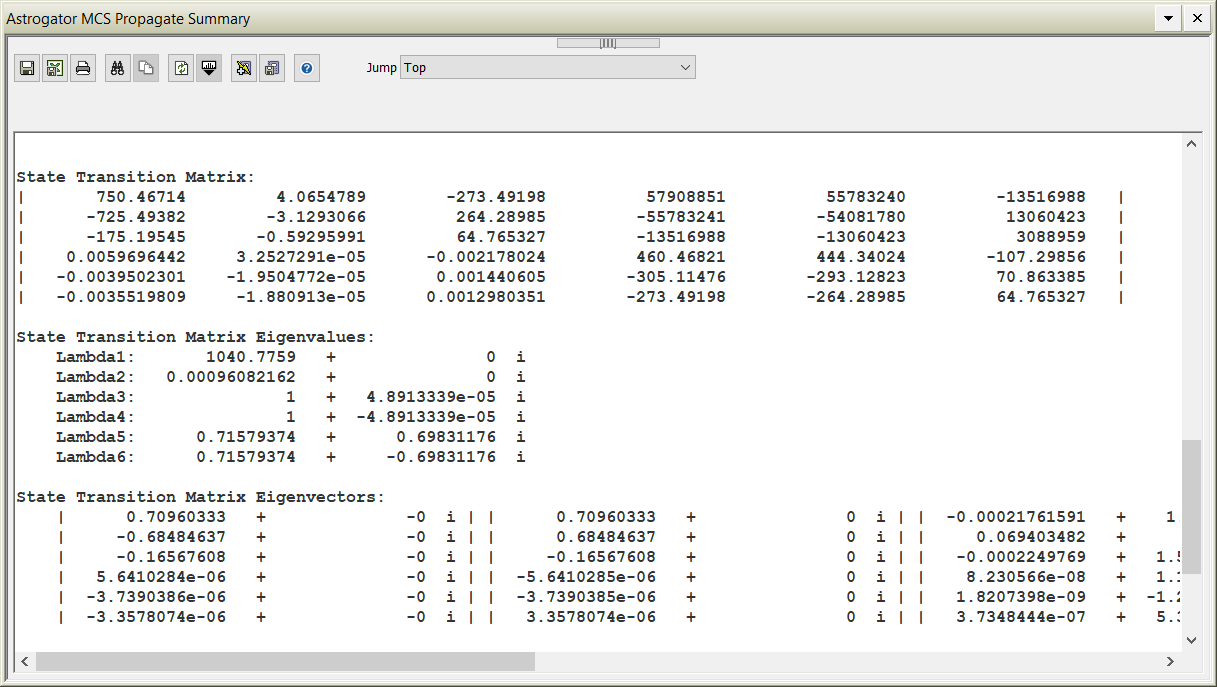Image resolution: width=1217 pixels, height=687 pixels.
Task: Click the toolbar gripper handle at top
Action: click(608, 43)
